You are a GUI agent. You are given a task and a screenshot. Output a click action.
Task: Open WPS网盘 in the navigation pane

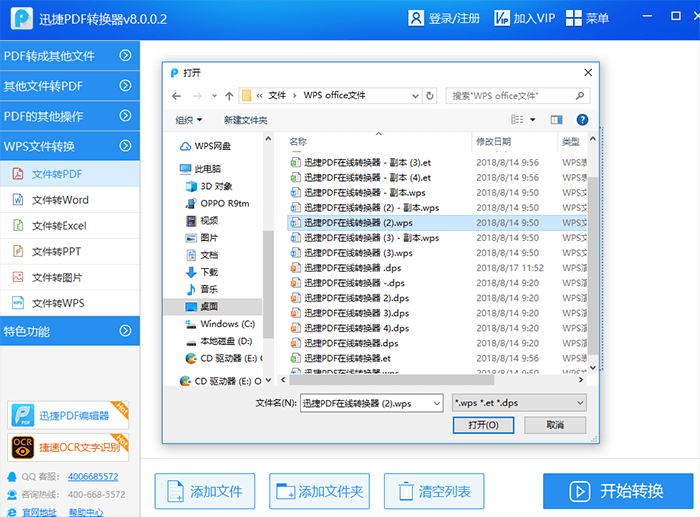205,146
